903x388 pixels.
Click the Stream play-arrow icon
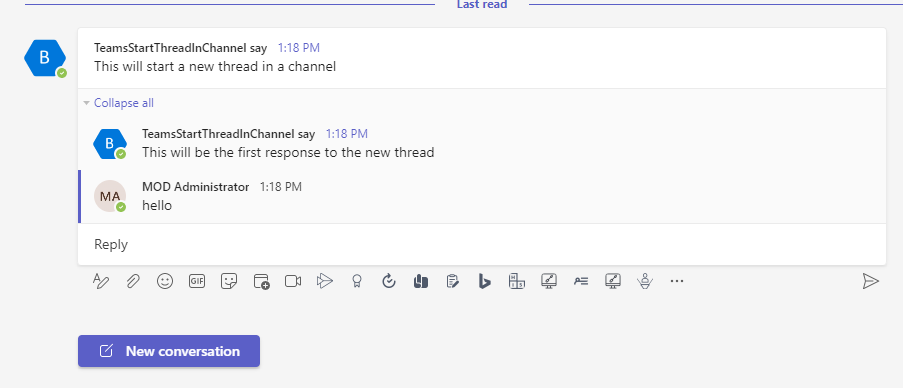325,281
